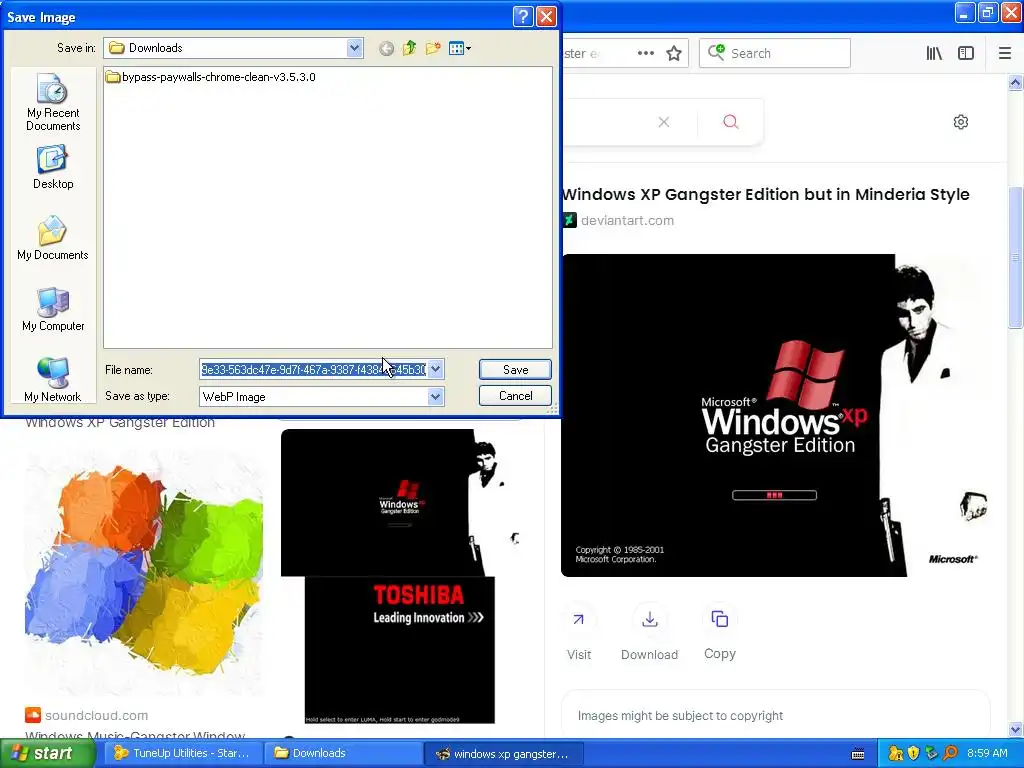Select the small Gangster Edition thumbnail
The height and width of the screenshot is (768, 1024).
401,502
